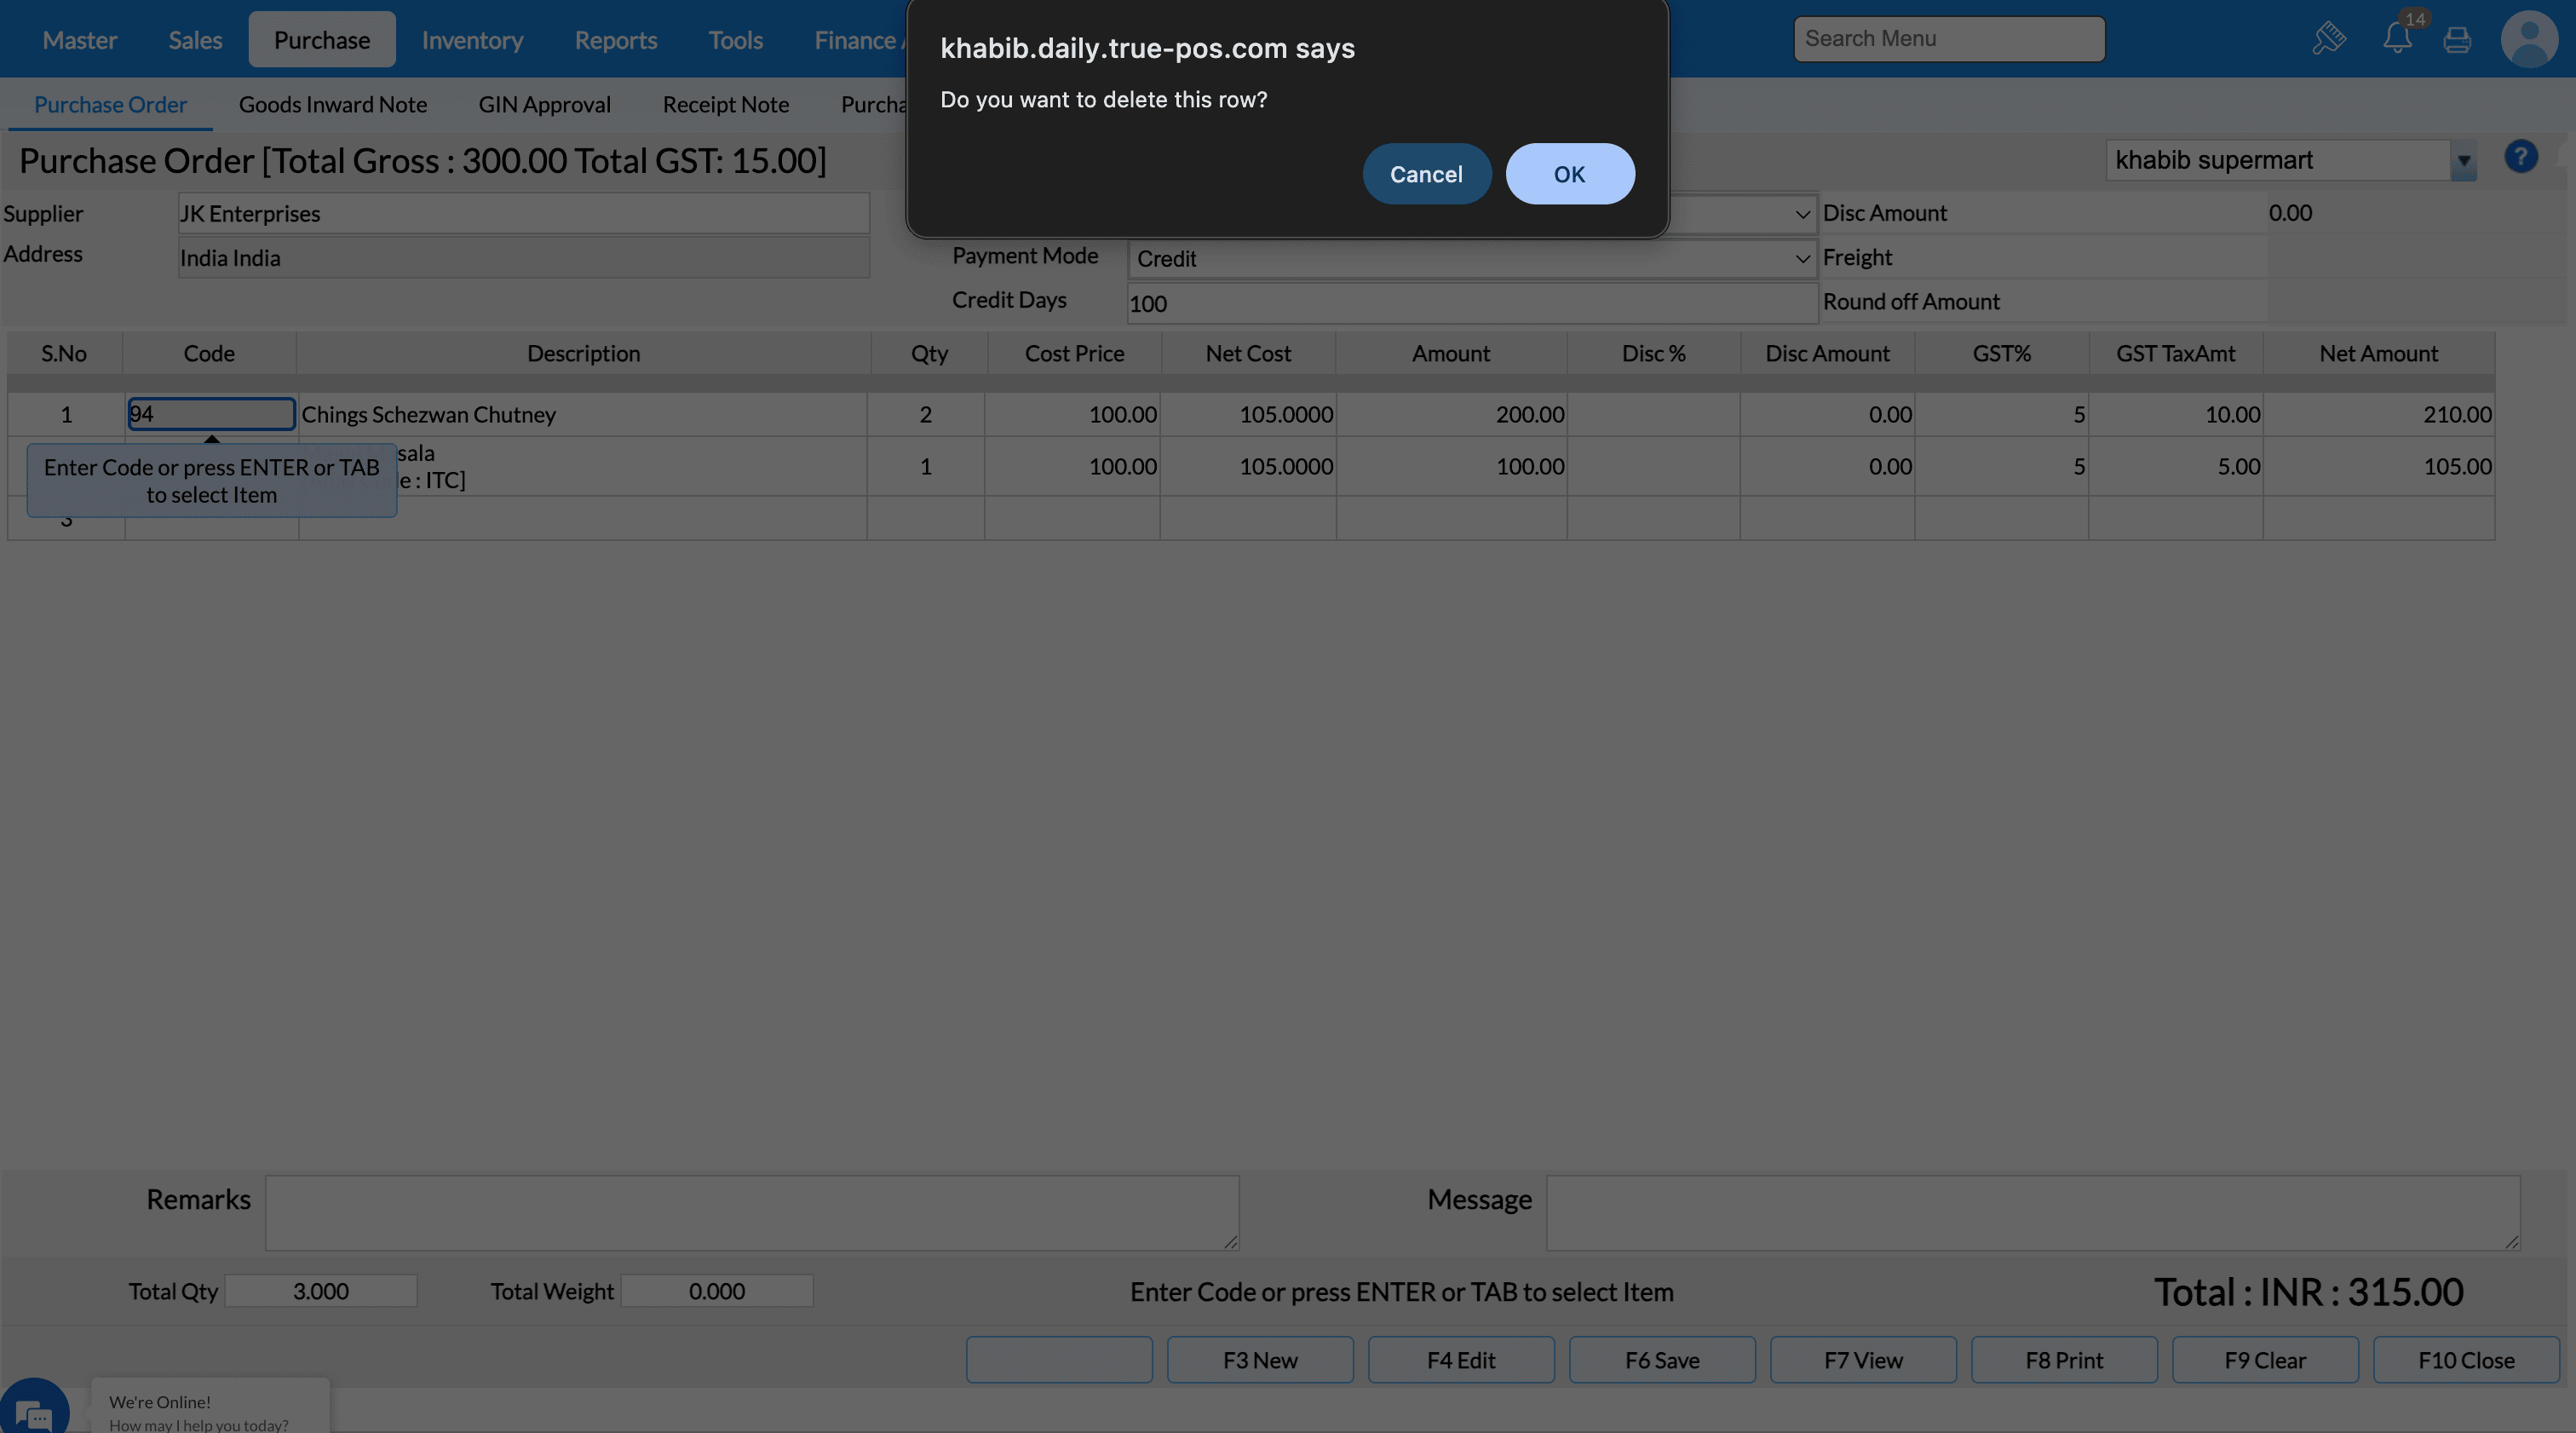2576x1433 pixels.
Task: Expand the Payment Mode Credit dropdown
Action: tap(1801, 259)
